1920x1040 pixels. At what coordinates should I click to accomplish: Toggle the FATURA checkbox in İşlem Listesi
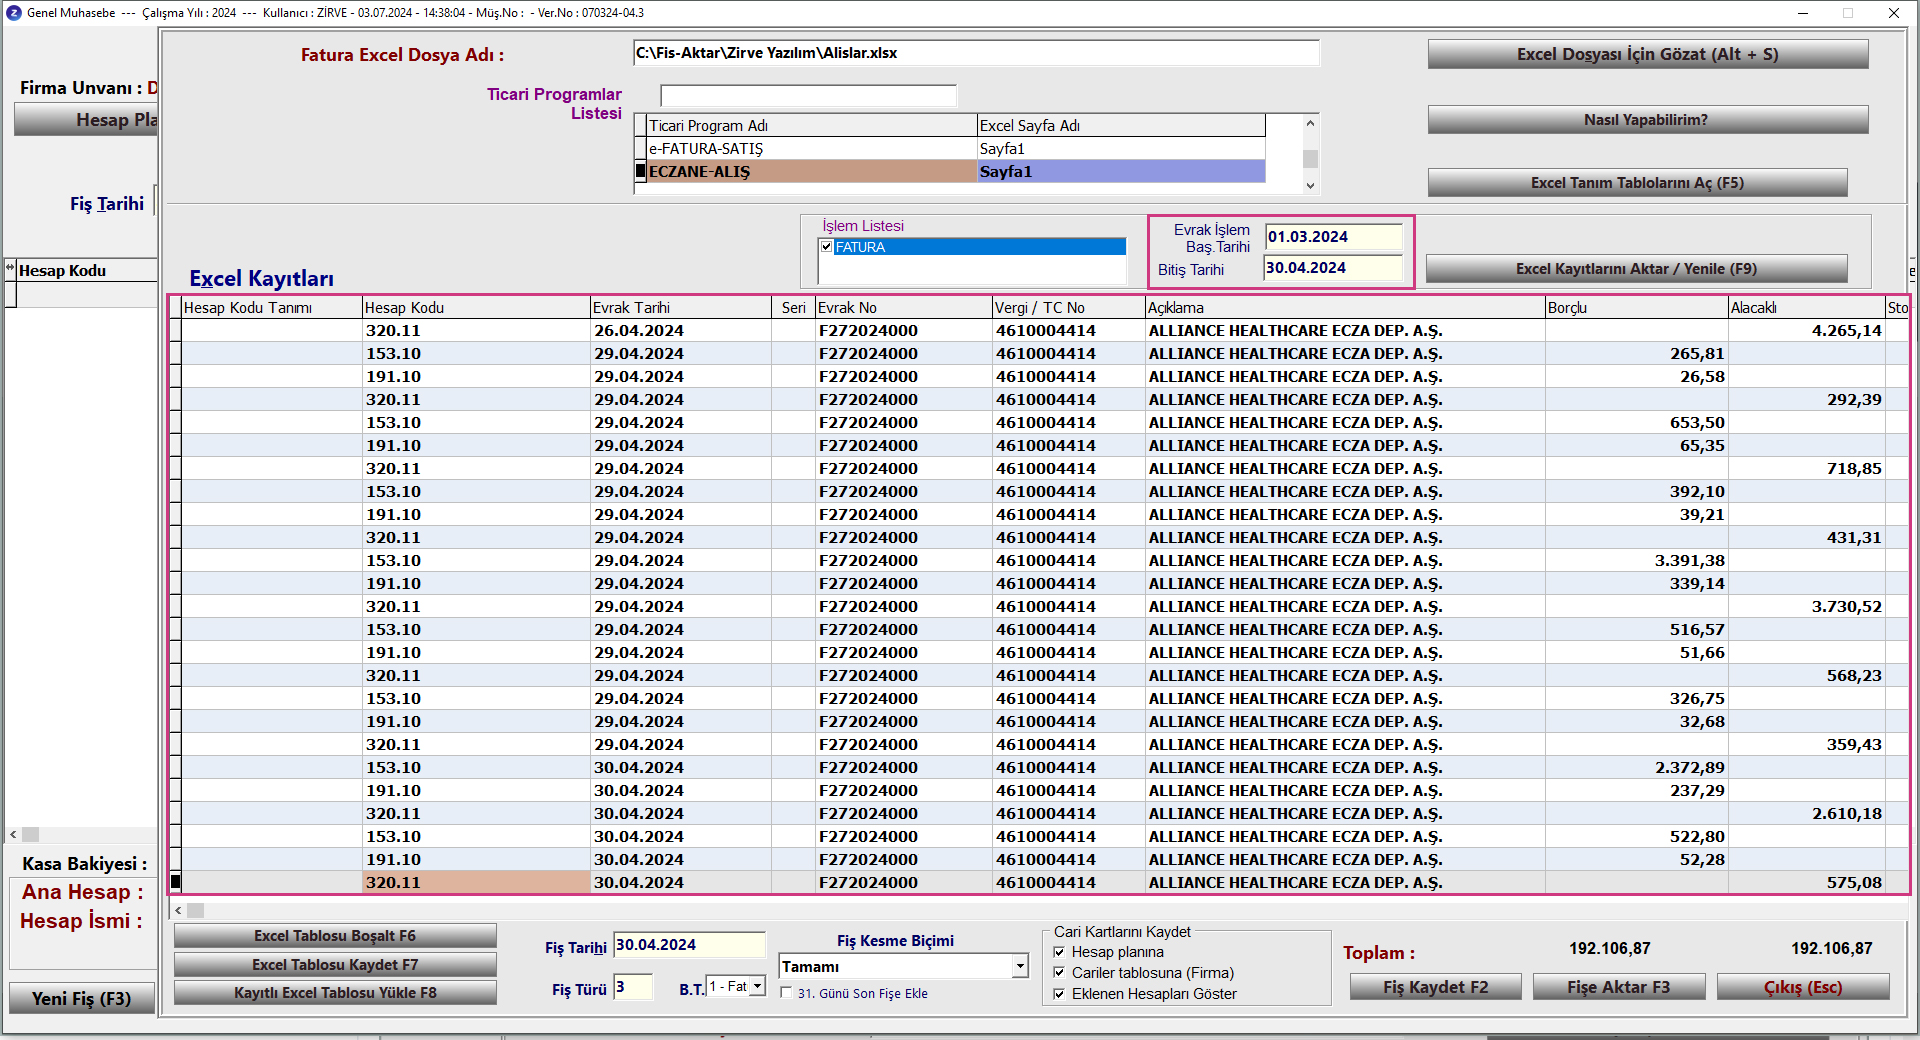pyautogui.click(x=827, y=247)
